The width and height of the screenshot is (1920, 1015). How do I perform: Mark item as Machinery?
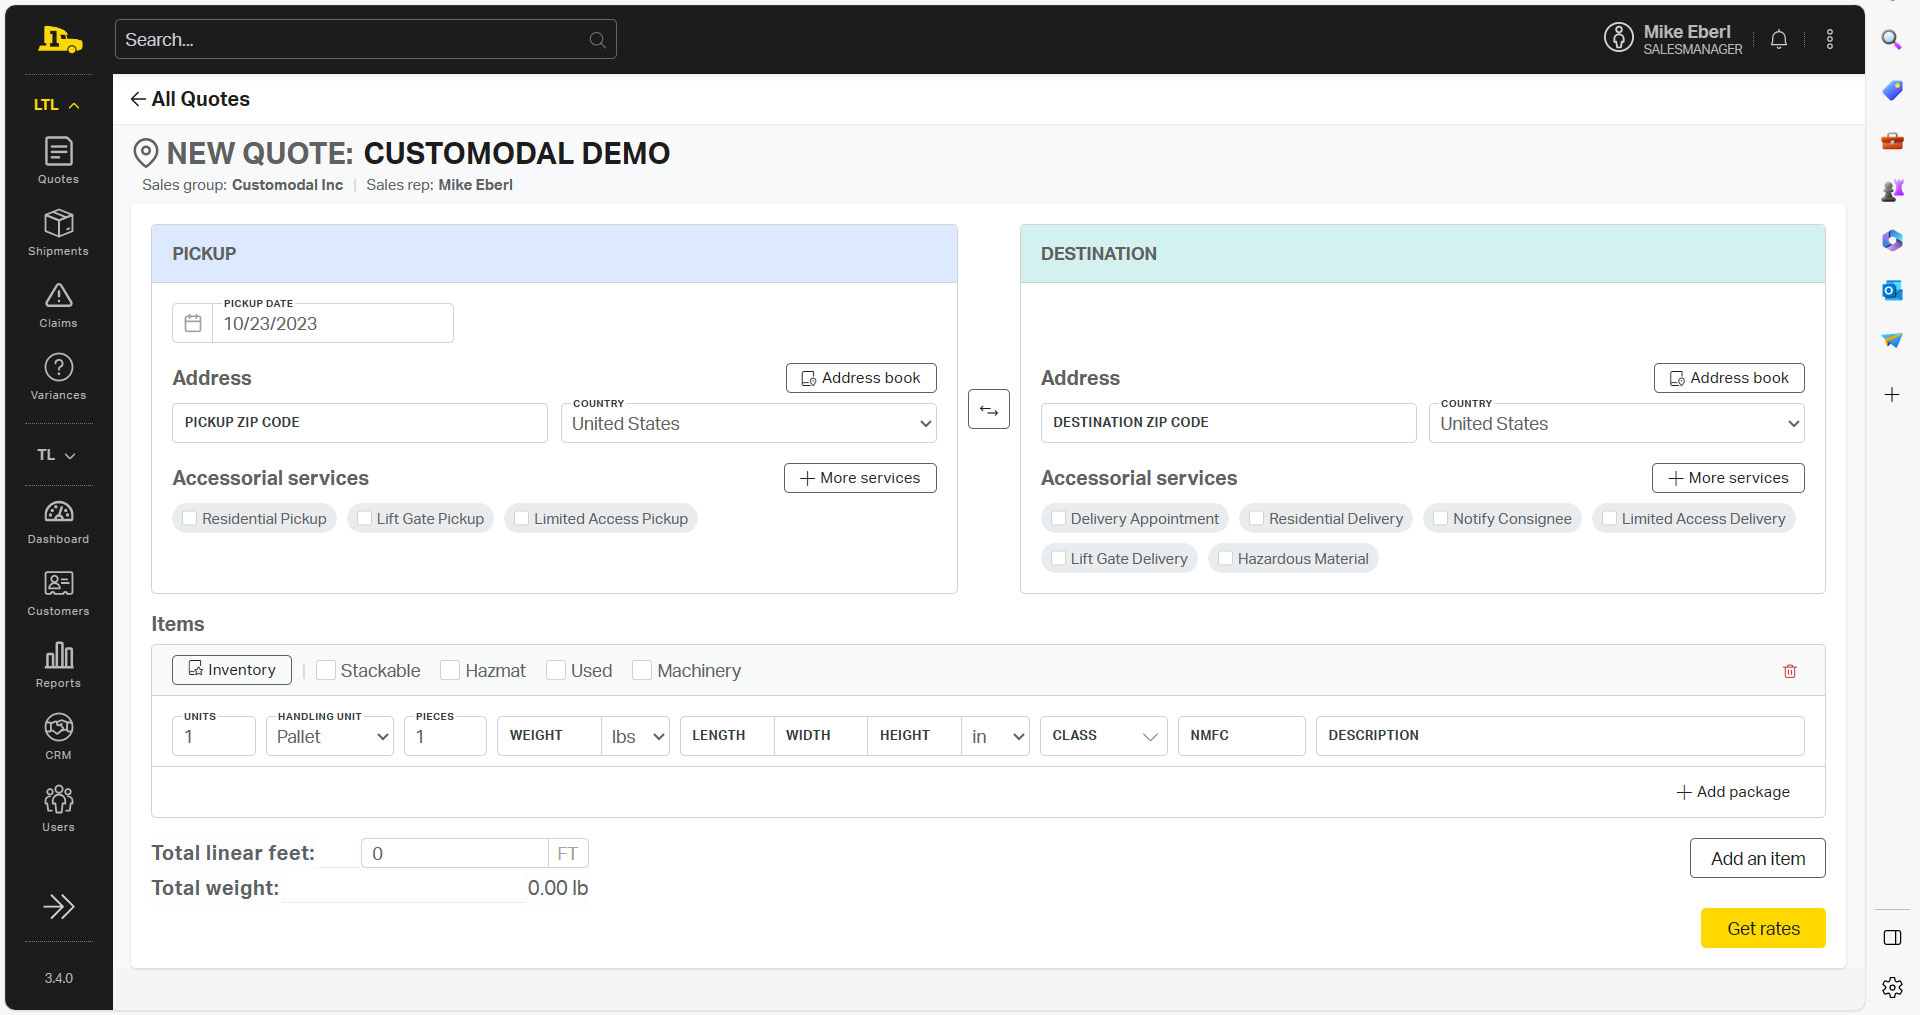(x=642, y=670)
